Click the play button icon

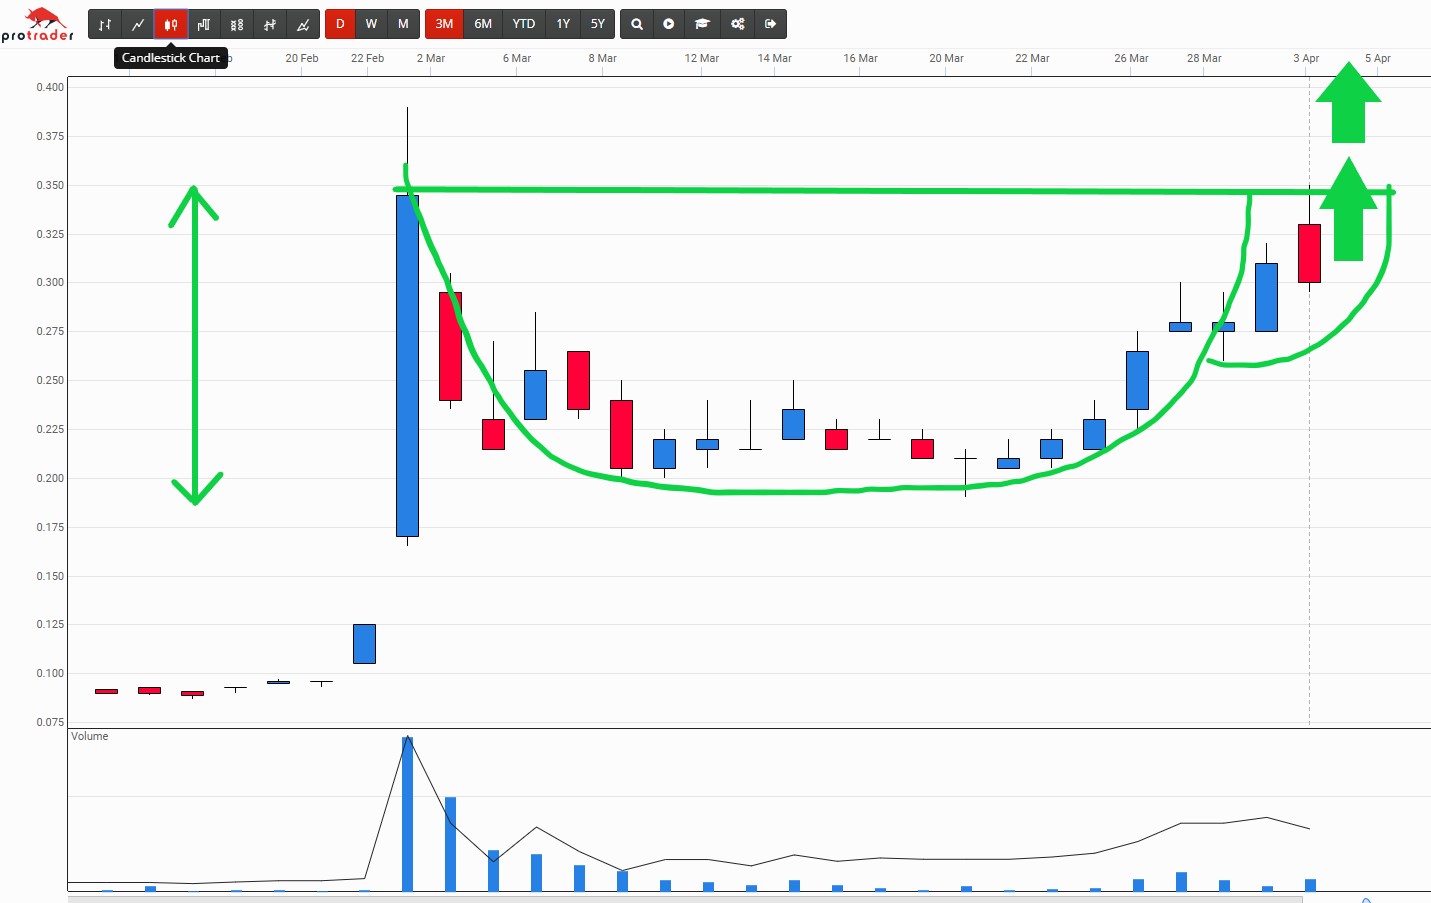coord(669,24)
